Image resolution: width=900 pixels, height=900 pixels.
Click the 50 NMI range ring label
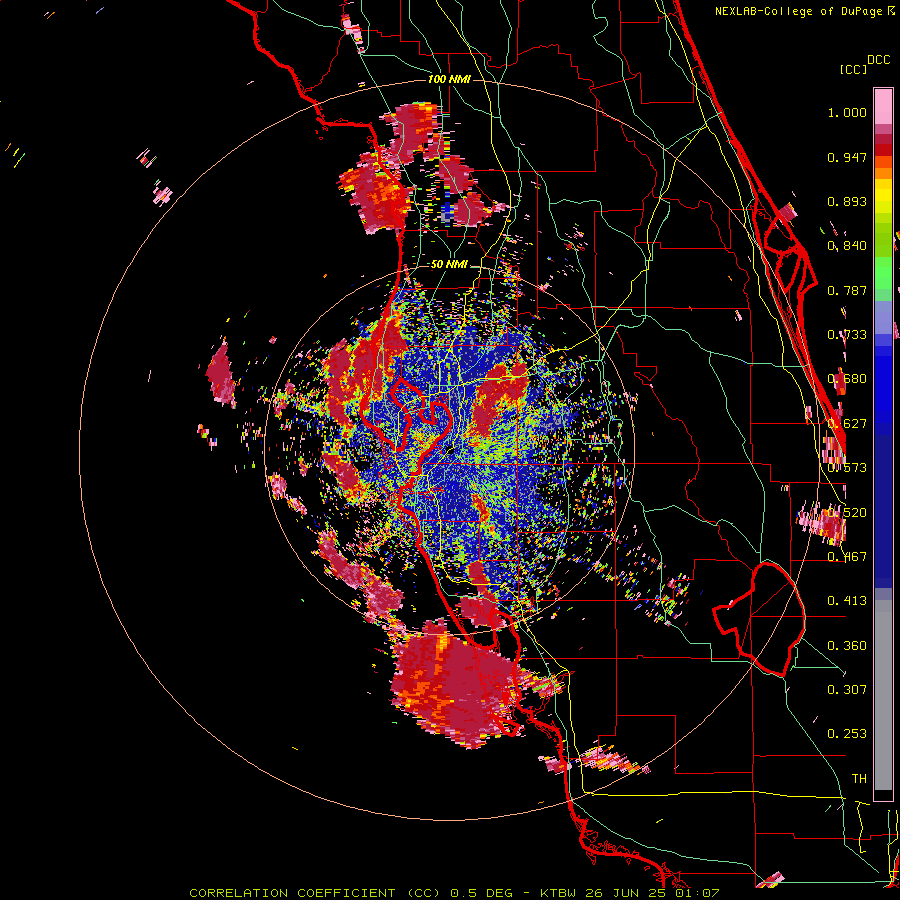tap(449, 265)
